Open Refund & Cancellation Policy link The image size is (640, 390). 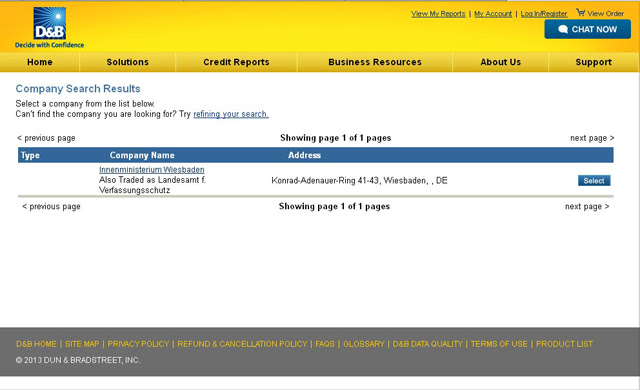pyautogui.click(x=242, y=344)
